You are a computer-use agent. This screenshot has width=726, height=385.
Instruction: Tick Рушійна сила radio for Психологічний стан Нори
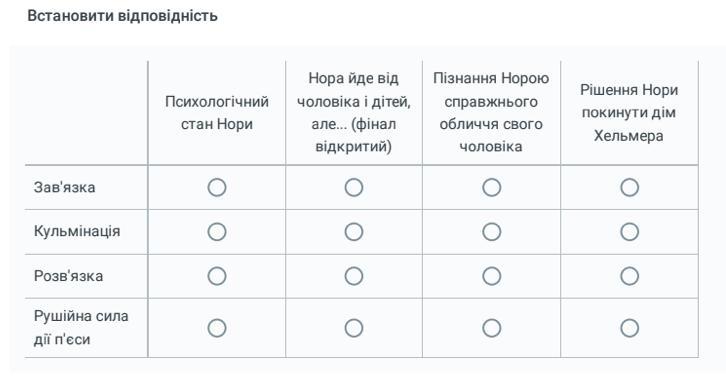[217, 328]
